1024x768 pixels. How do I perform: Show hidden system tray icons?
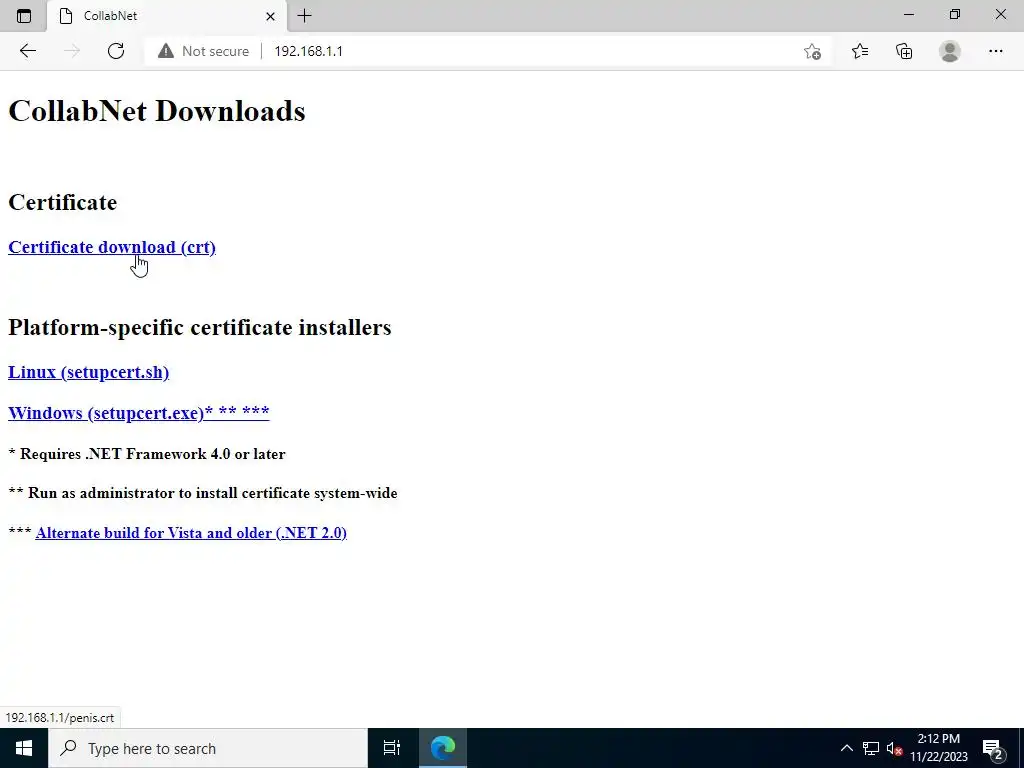[x=846, y=748]
